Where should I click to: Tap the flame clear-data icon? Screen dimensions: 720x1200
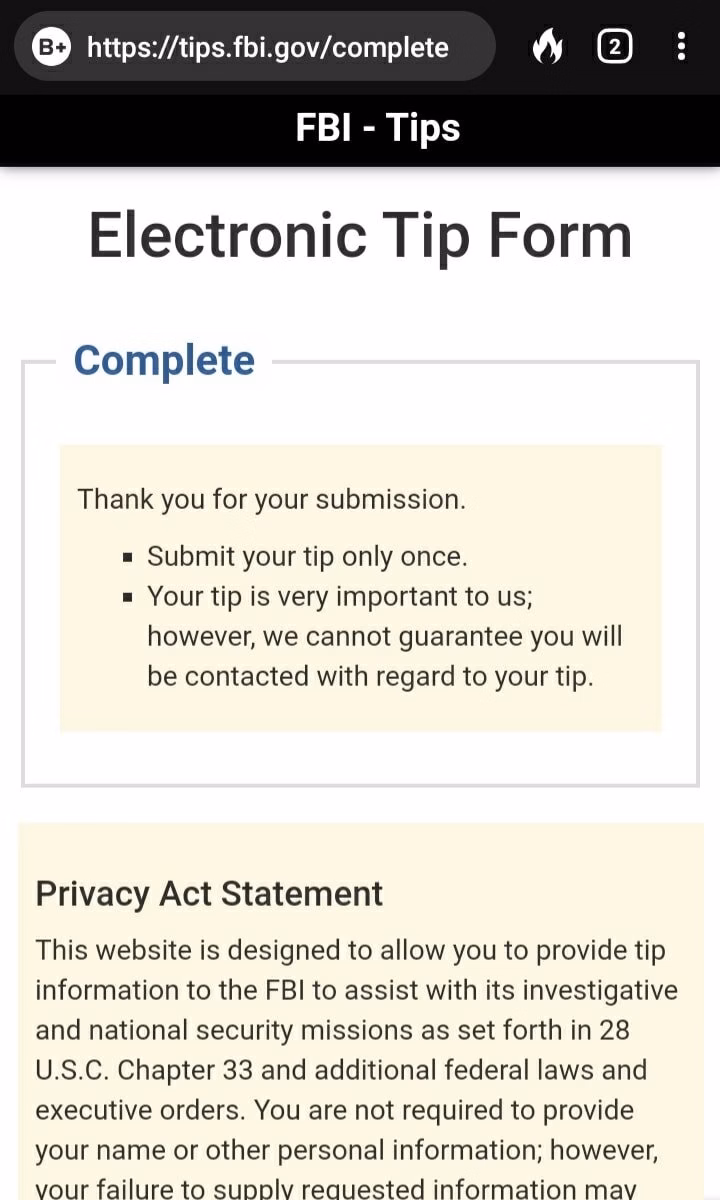pyautogui.click(x=547, y=47)
